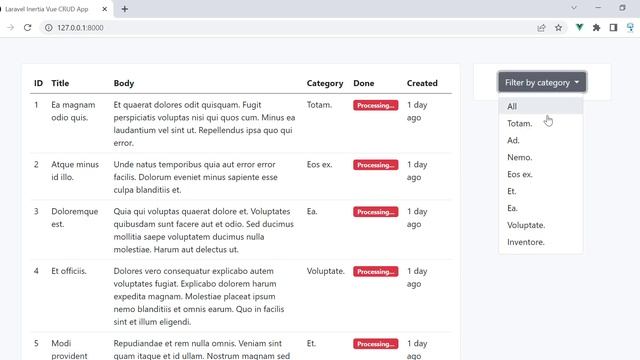Click the Category column header

point(325,83)
